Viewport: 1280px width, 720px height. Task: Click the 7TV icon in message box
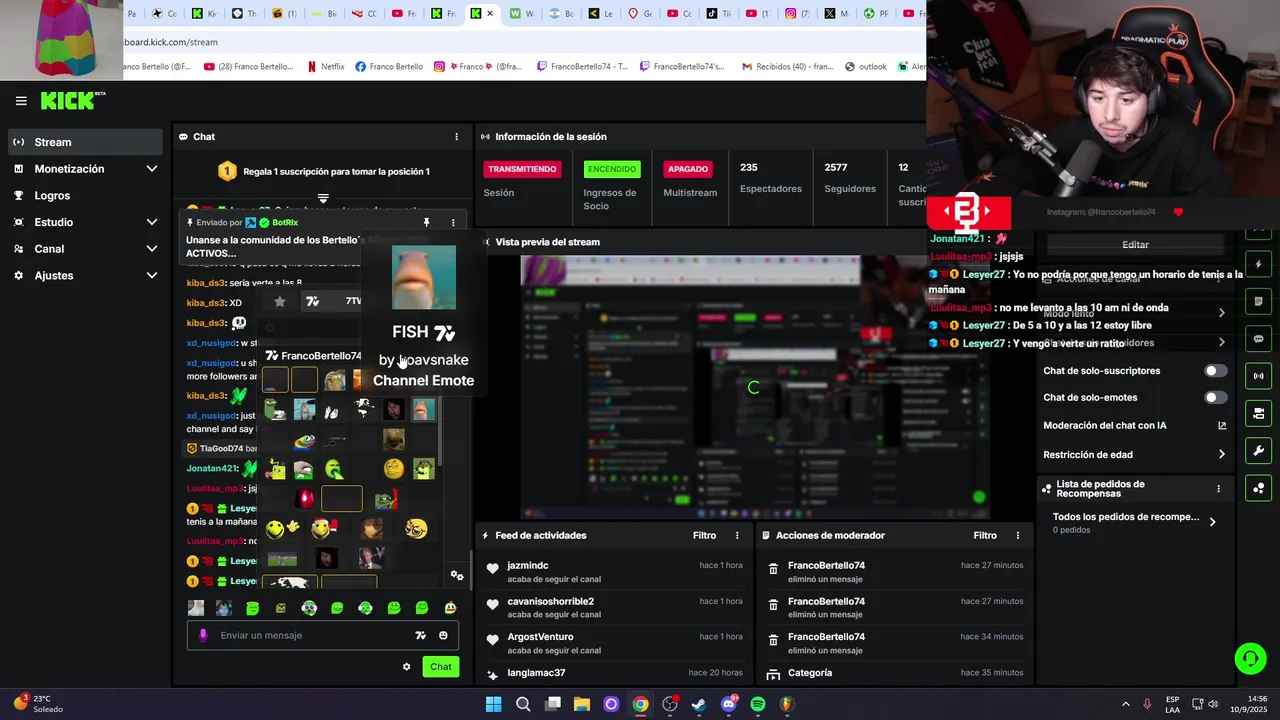click(x=420, y=635)
